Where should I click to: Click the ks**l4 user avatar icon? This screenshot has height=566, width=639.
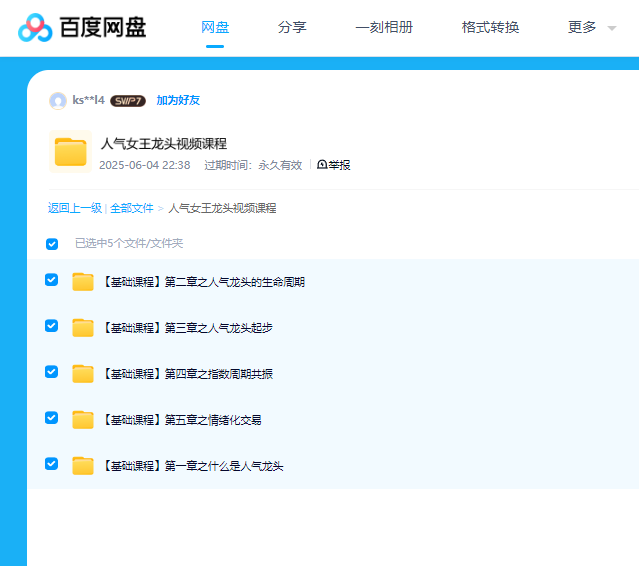58,101
